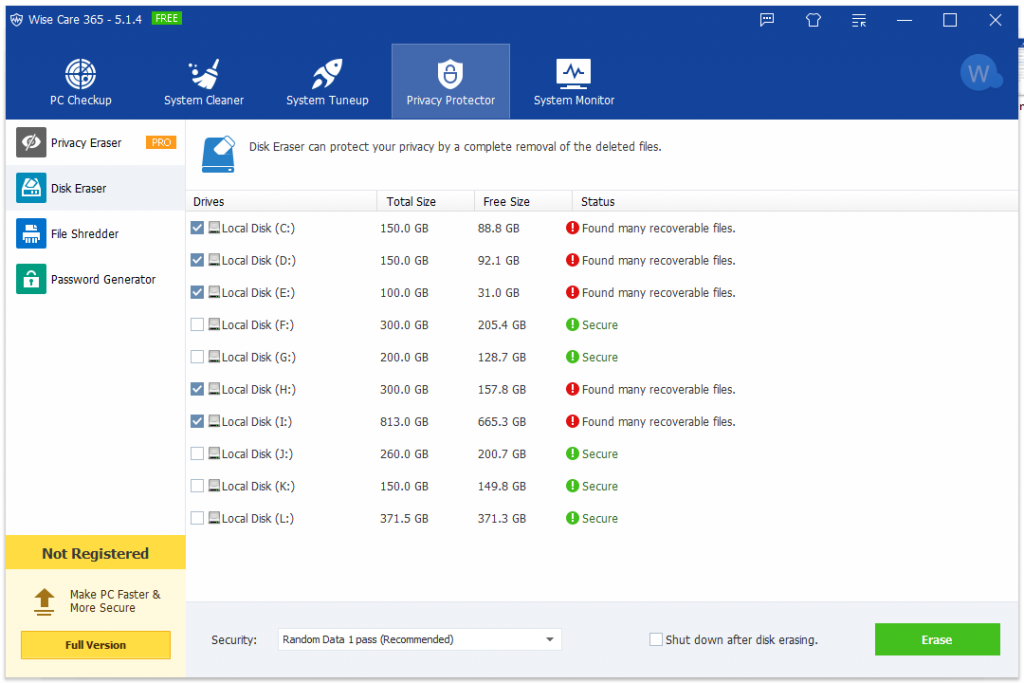Click the t-shirt skin icon to change theme
Image resolution: width=1024 pixels, height=683 pixels.
(x=812, y=20)
